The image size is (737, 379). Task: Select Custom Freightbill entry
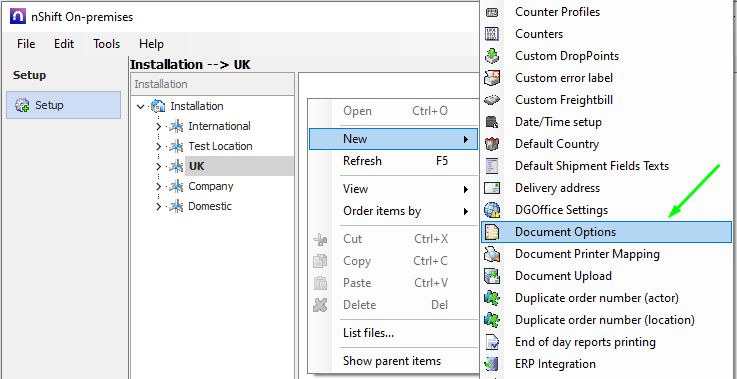606,100
